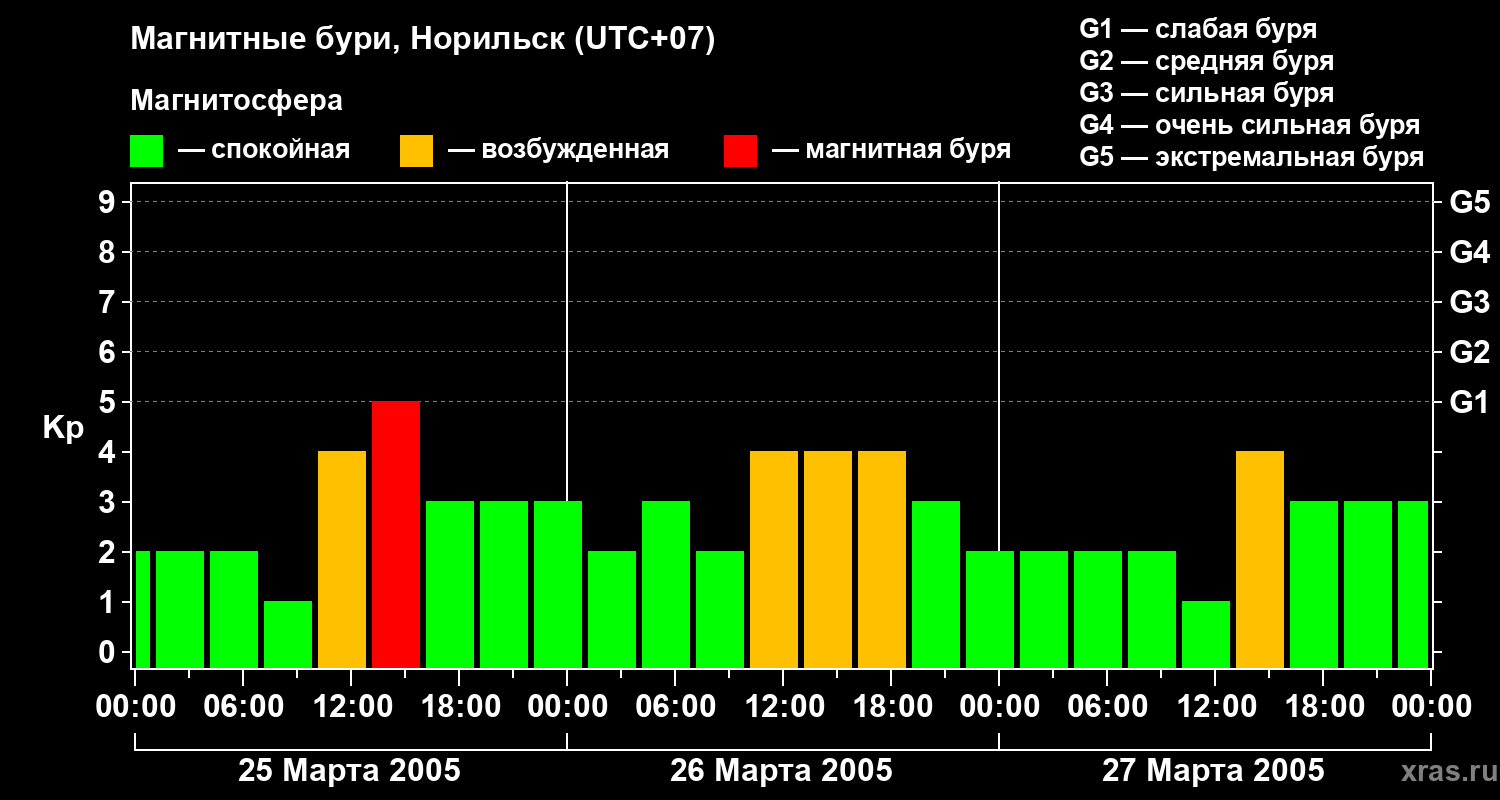Click the '— спокойная' legend label
The width and height of the screenshot is (1500, 800).
click(x=264, y=150)
